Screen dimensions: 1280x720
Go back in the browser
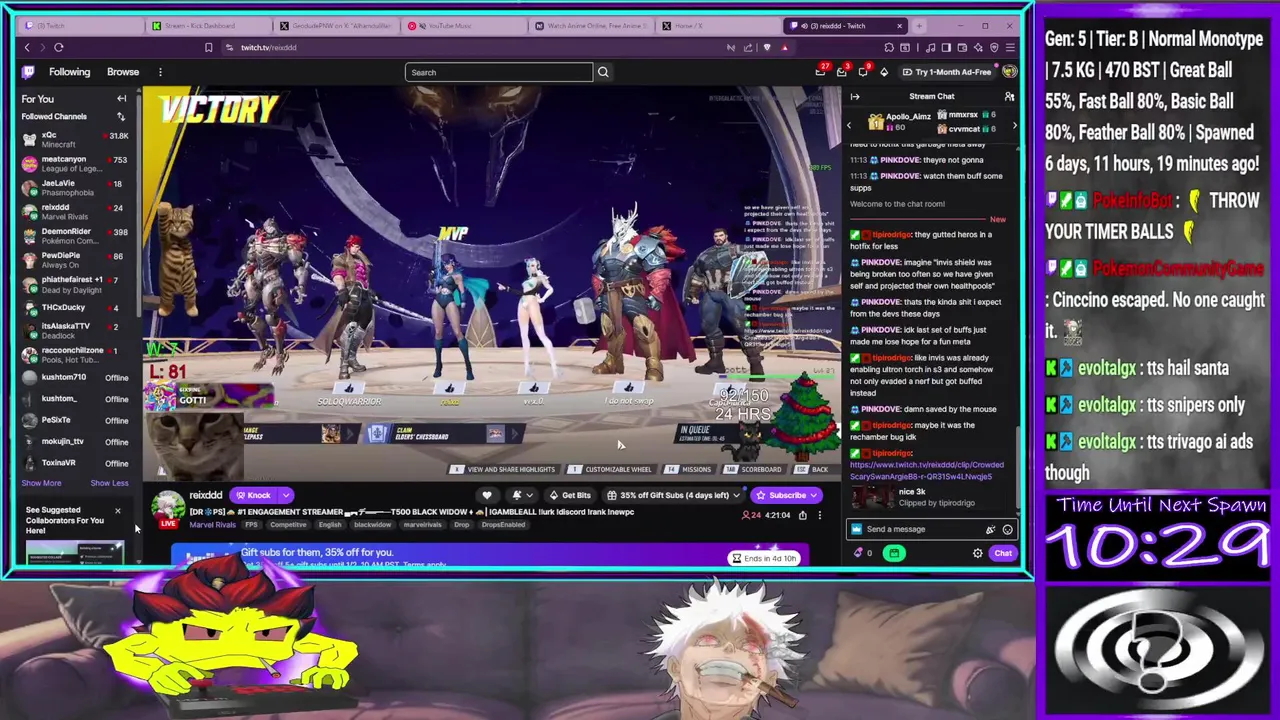point(27,47)
